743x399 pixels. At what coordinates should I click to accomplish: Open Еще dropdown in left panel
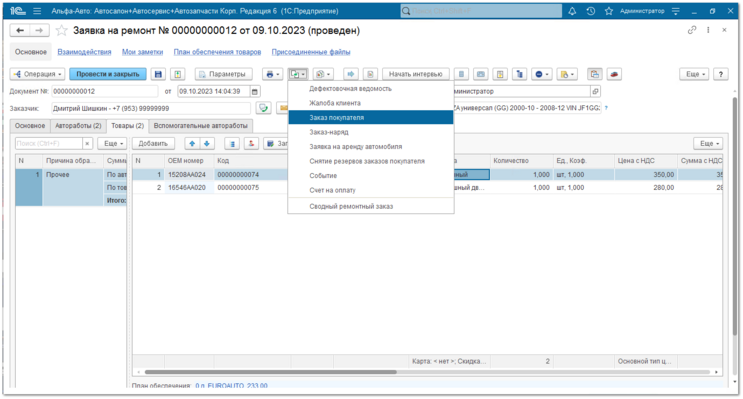click(113, 143)
